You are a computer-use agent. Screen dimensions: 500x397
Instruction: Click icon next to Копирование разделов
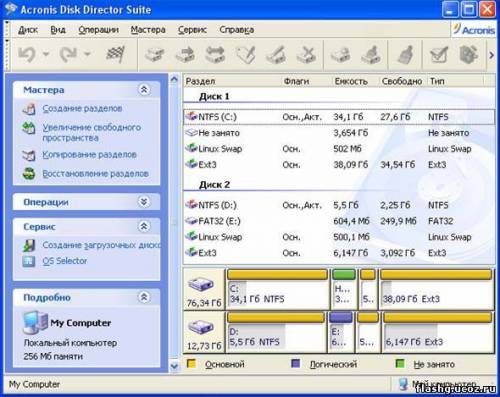(x=29, y=155)
